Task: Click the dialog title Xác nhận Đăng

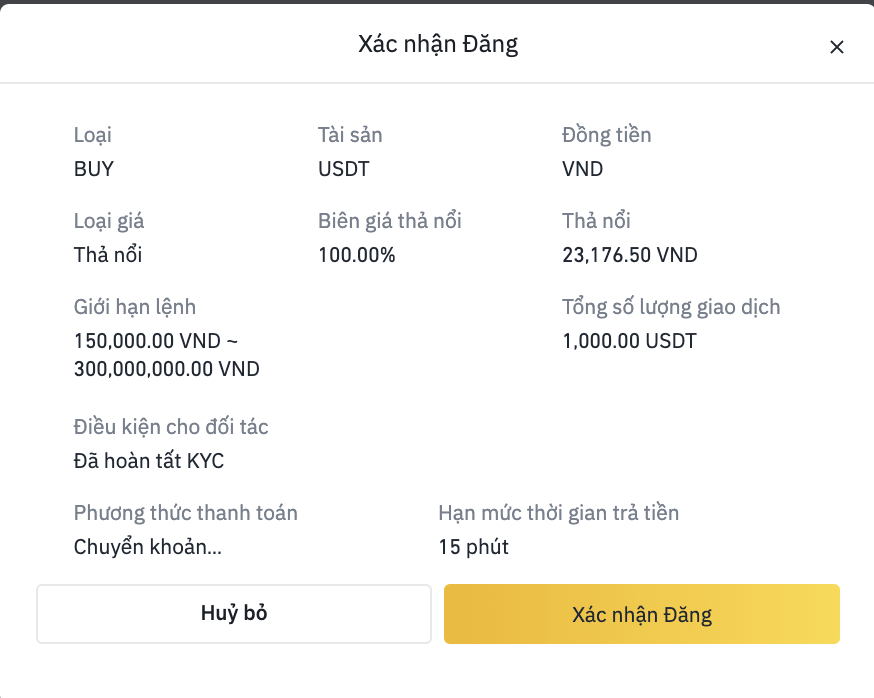Action: coord(438,45)
